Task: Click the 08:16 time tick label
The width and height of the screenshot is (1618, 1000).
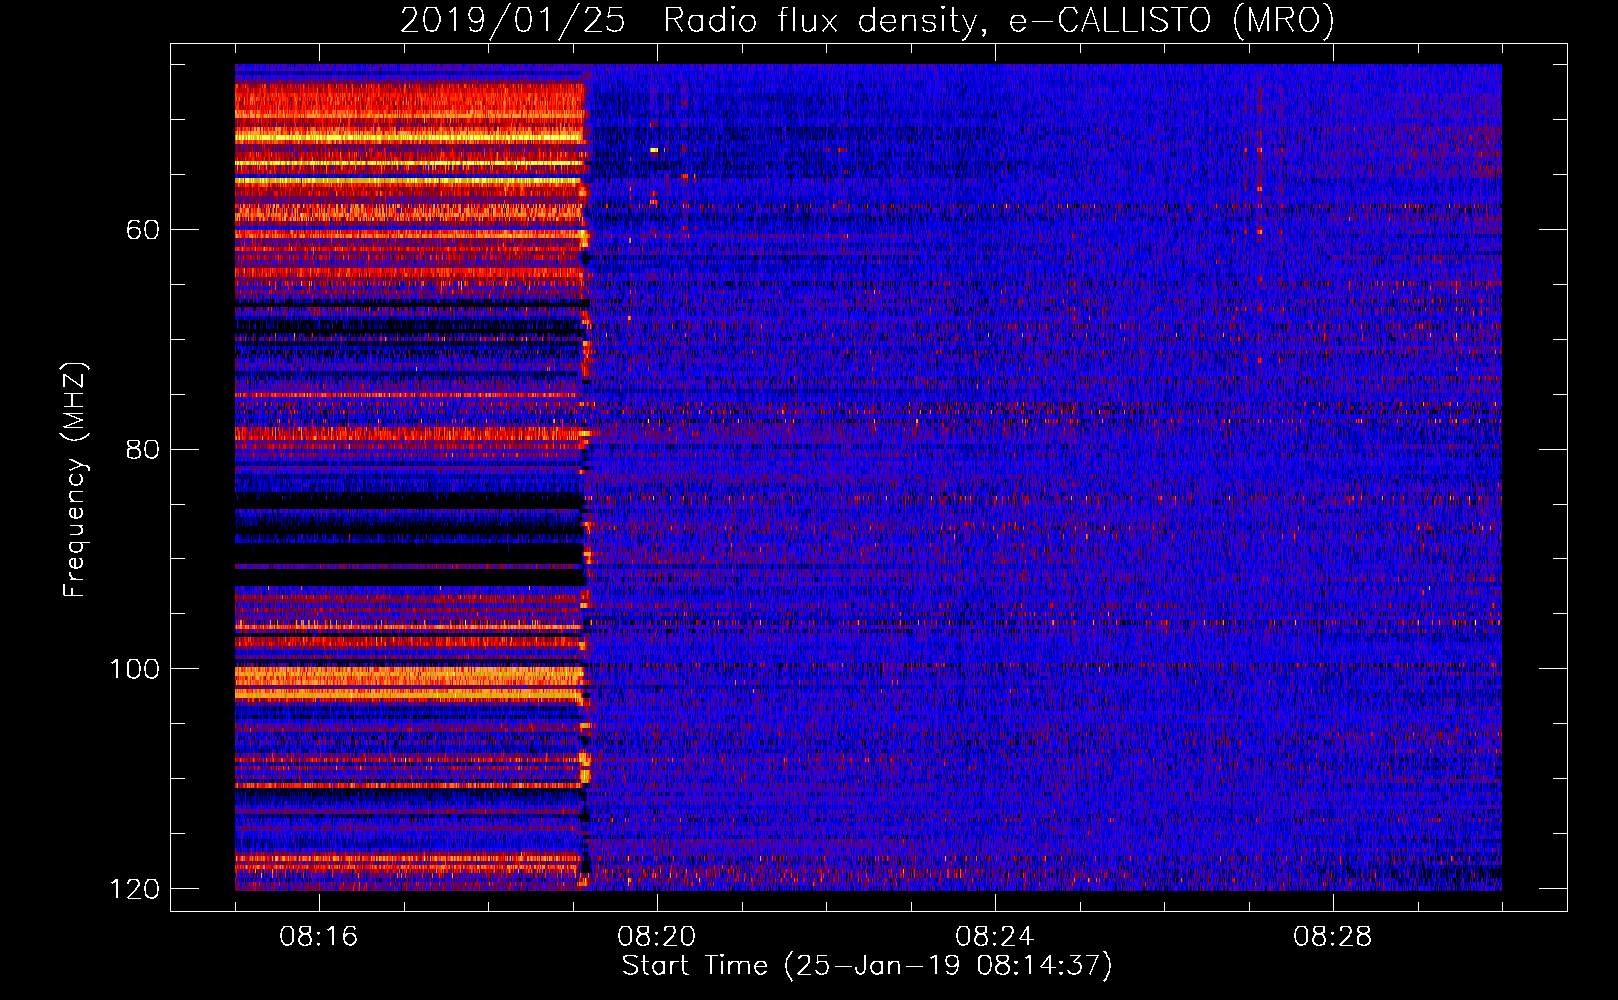Action: [x=319, y=937]
